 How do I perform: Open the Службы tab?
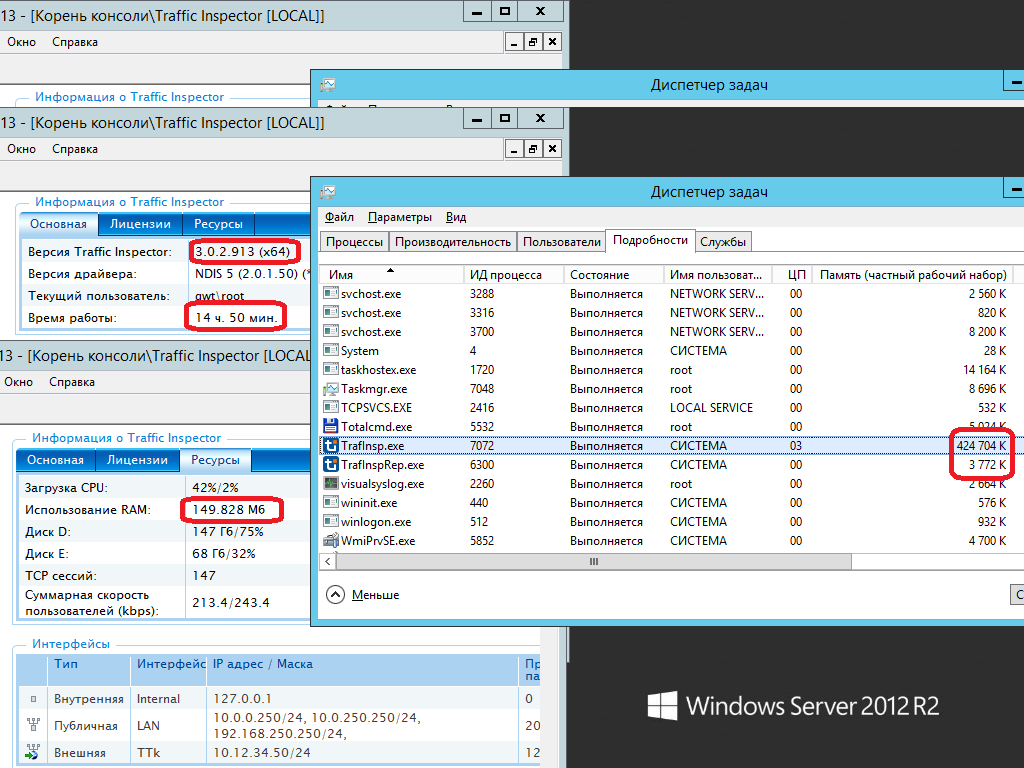(x=723, y=242)
